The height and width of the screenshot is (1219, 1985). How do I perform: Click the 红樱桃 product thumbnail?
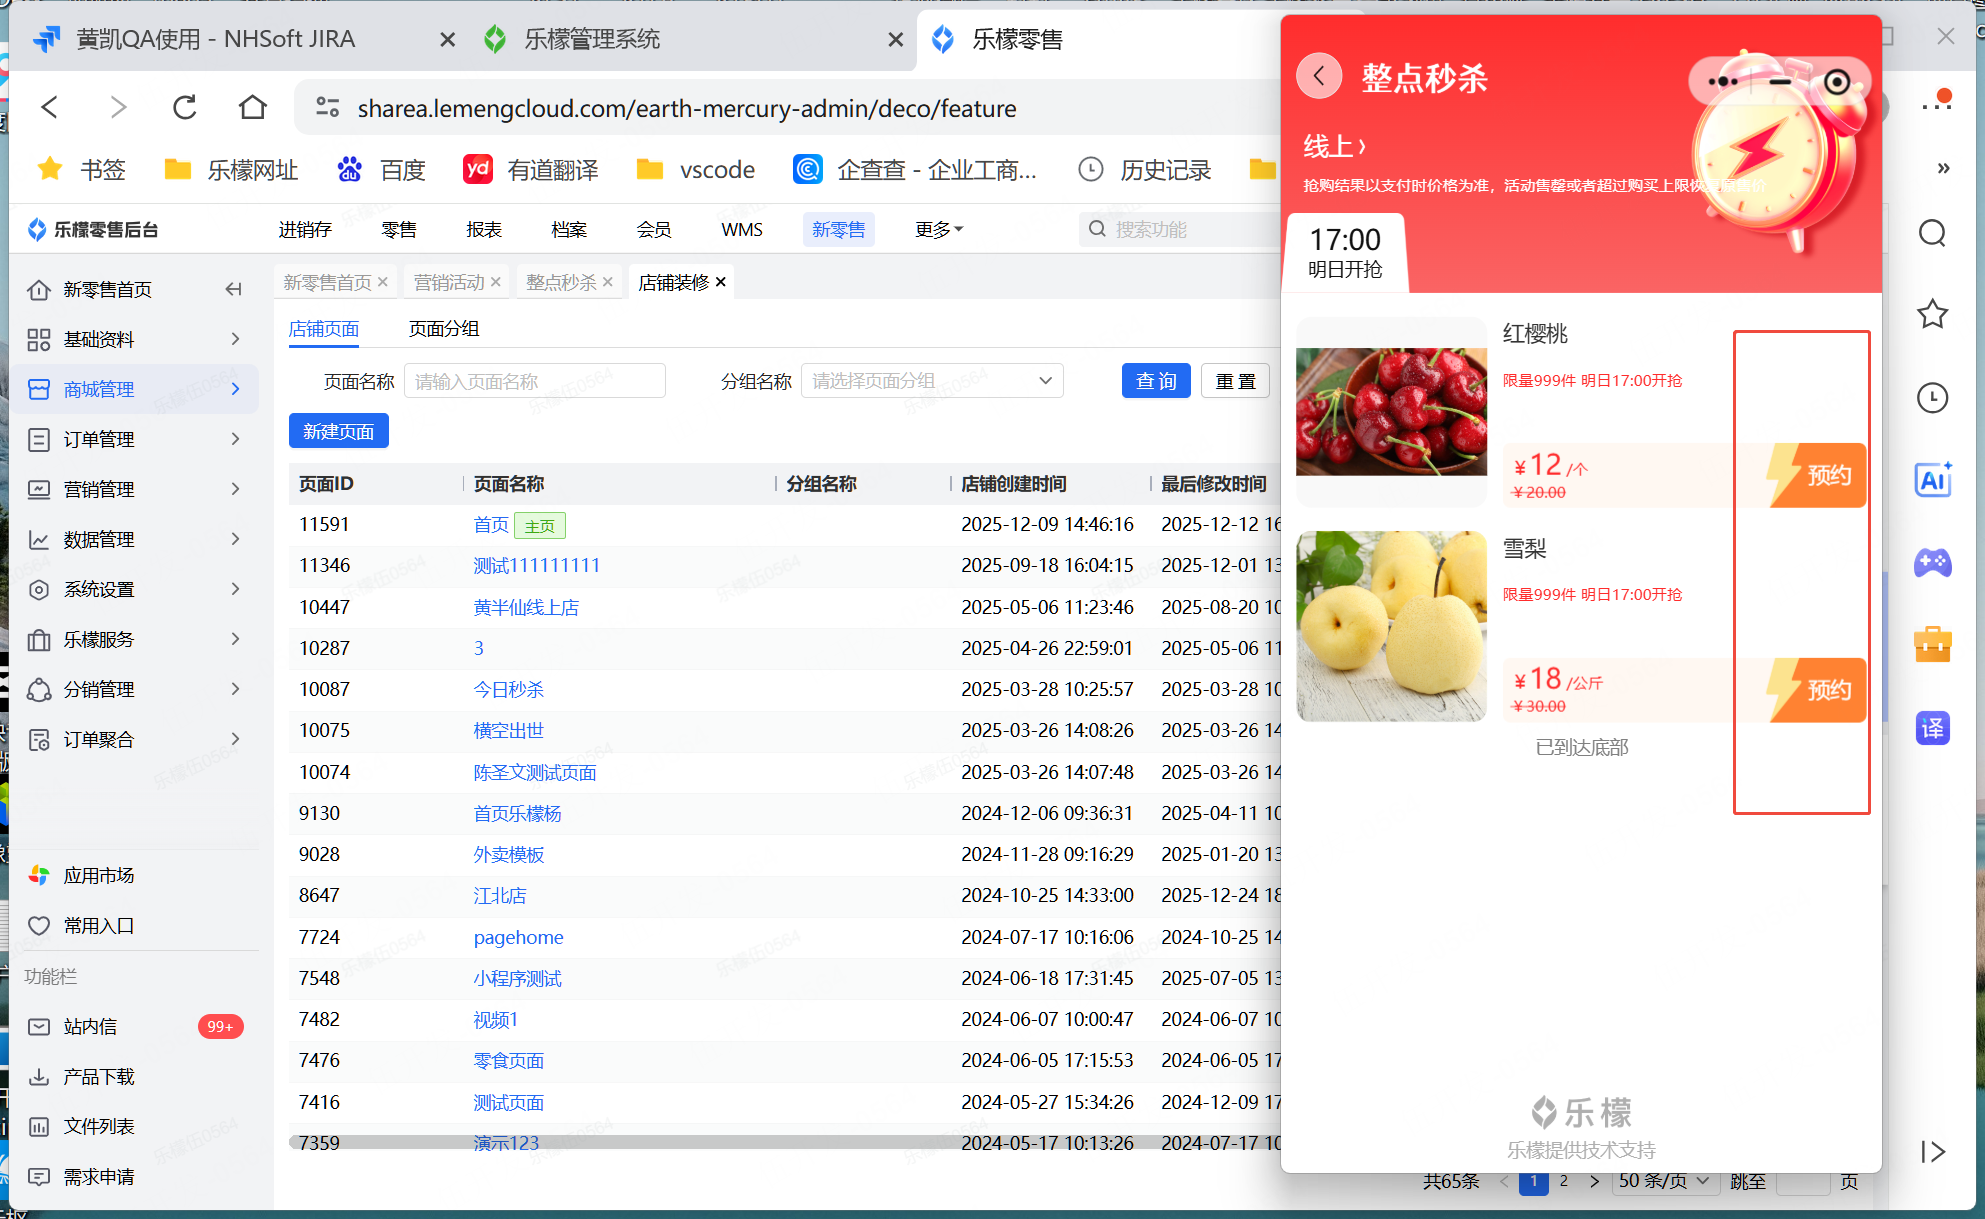[x=1391, y=412]
